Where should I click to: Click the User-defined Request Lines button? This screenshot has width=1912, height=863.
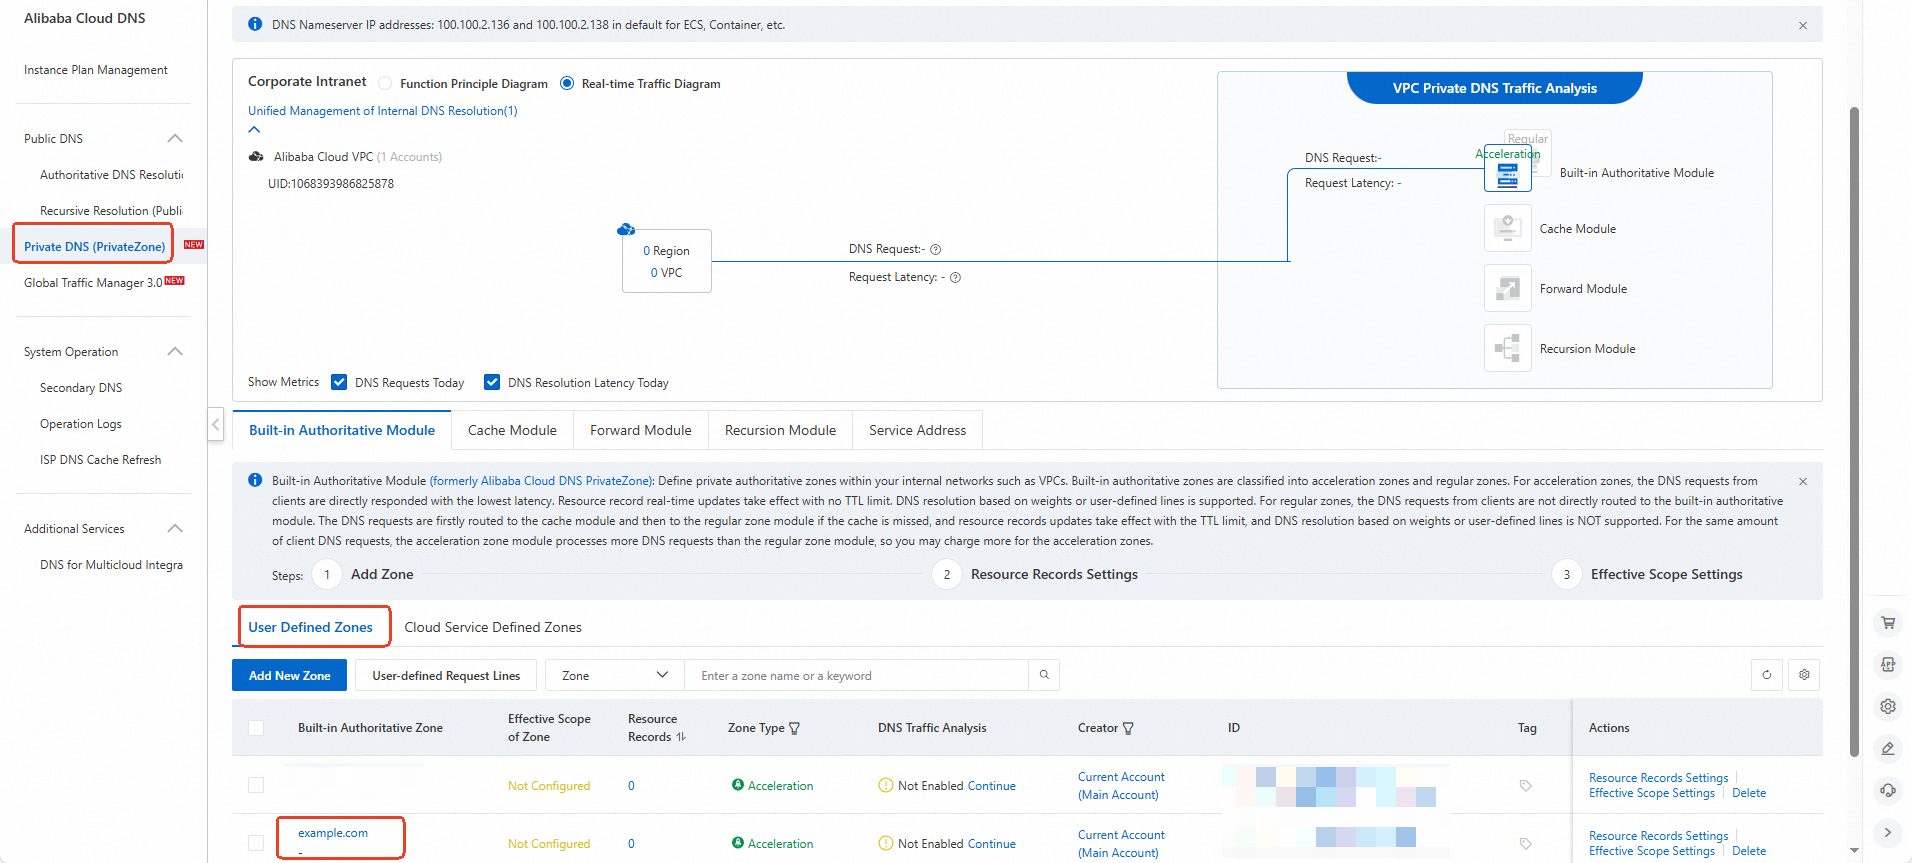[x=446, y=675]
